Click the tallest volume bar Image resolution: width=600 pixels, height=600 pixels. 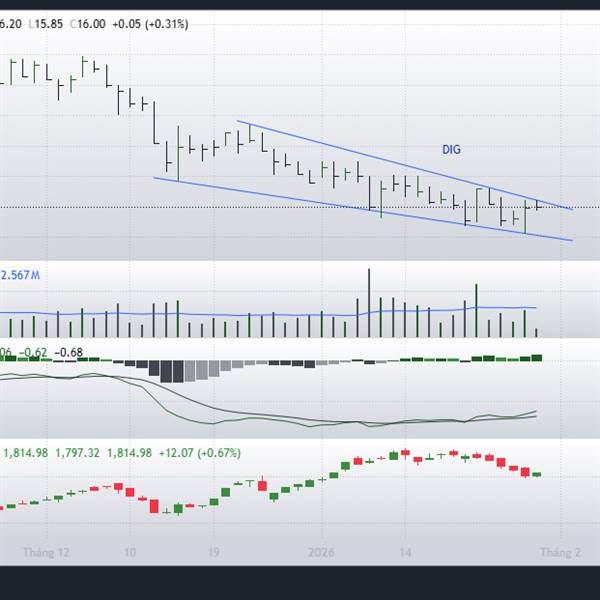pyautogui.click(x=369, y=303)
